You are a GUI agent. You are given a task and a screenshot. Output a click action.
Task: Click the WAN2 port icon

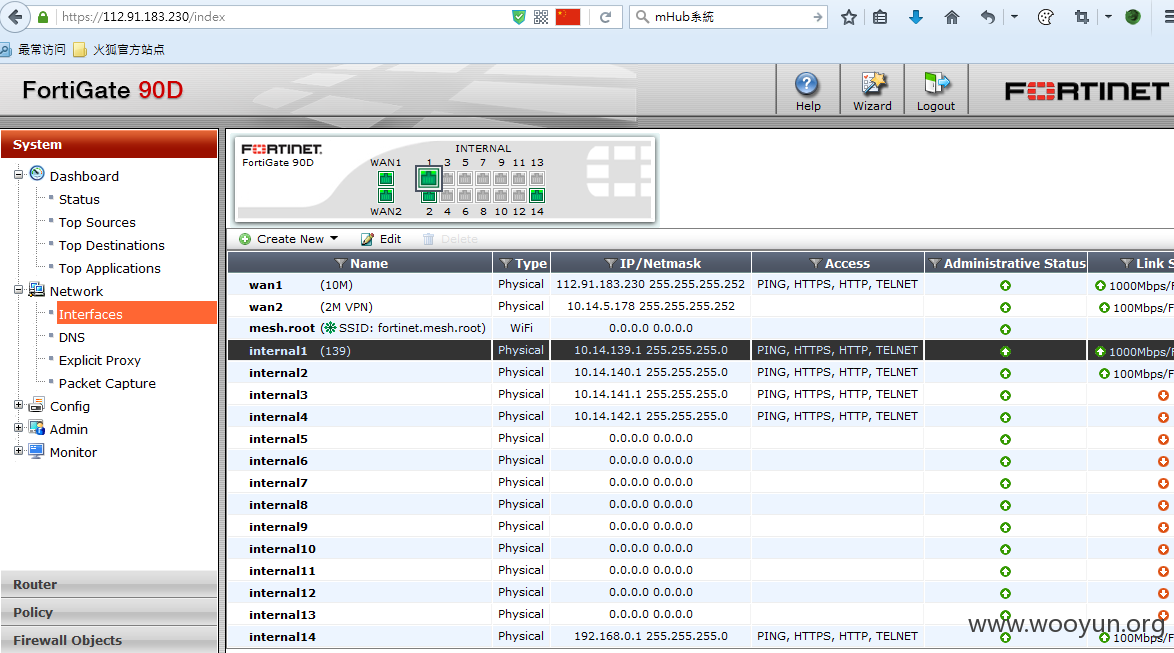386,195
